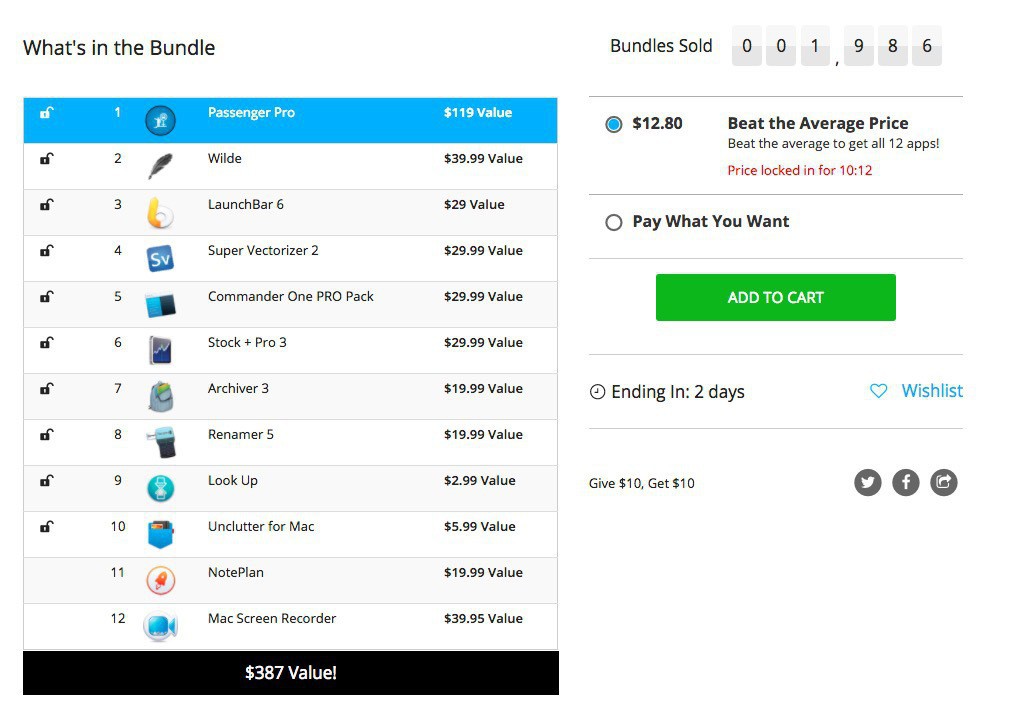Click the unlock icon in Wilde row

coord(47,159)
